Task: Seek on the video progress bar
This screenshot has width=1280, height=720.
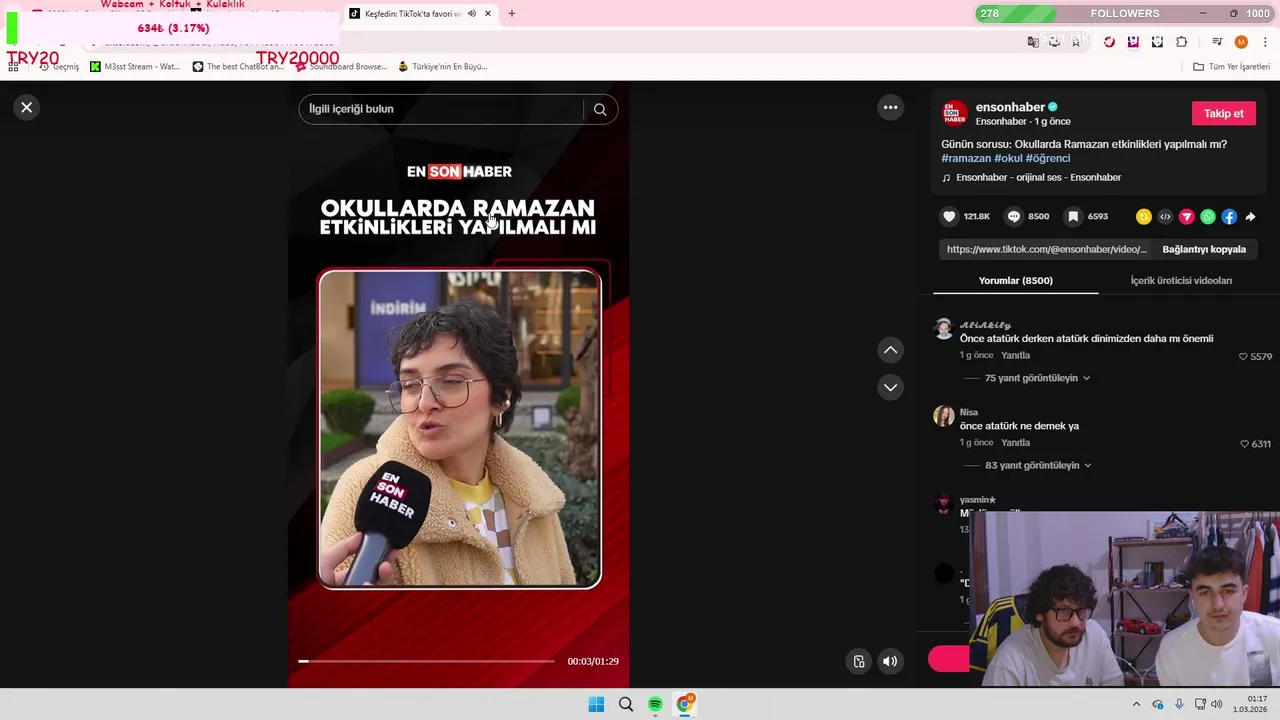Action: pos(426,661)
